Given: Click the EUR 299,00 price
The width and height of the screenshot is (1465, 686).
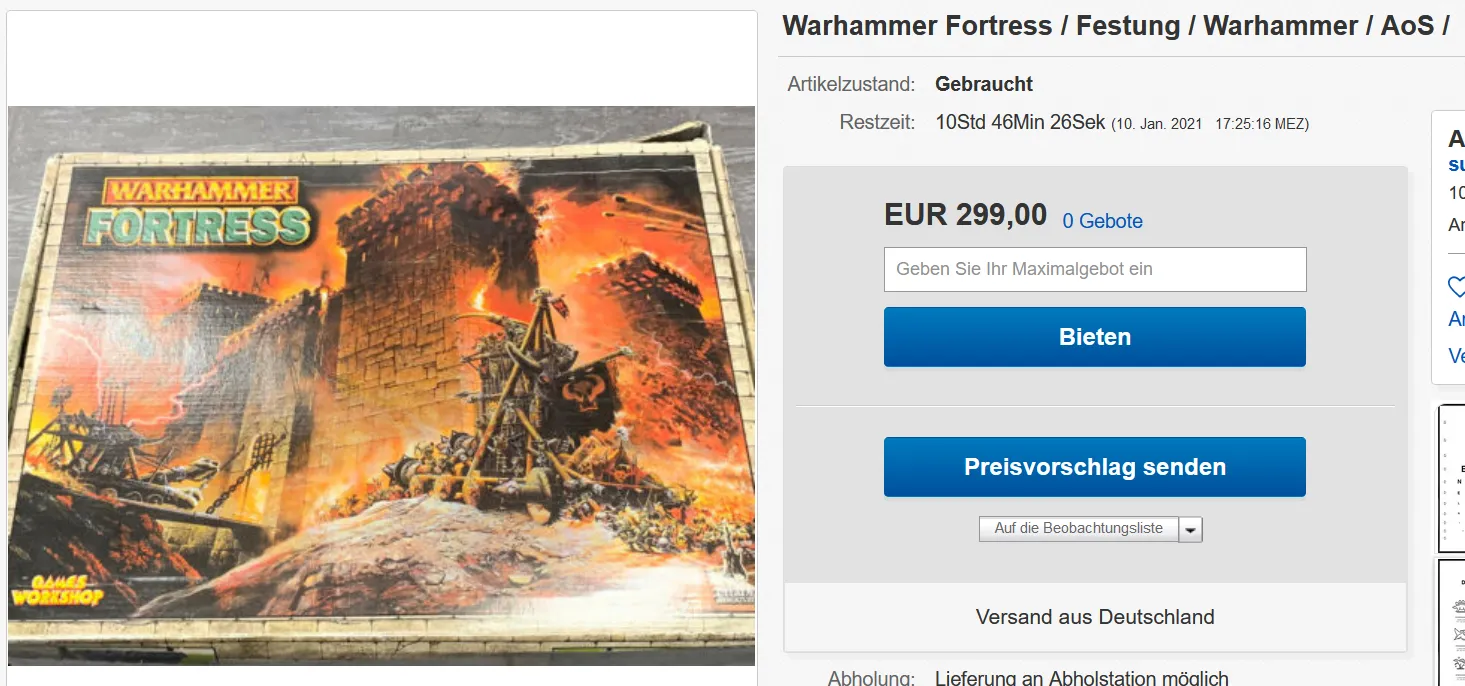Looking at the screenshot, I should pos(965,215).
